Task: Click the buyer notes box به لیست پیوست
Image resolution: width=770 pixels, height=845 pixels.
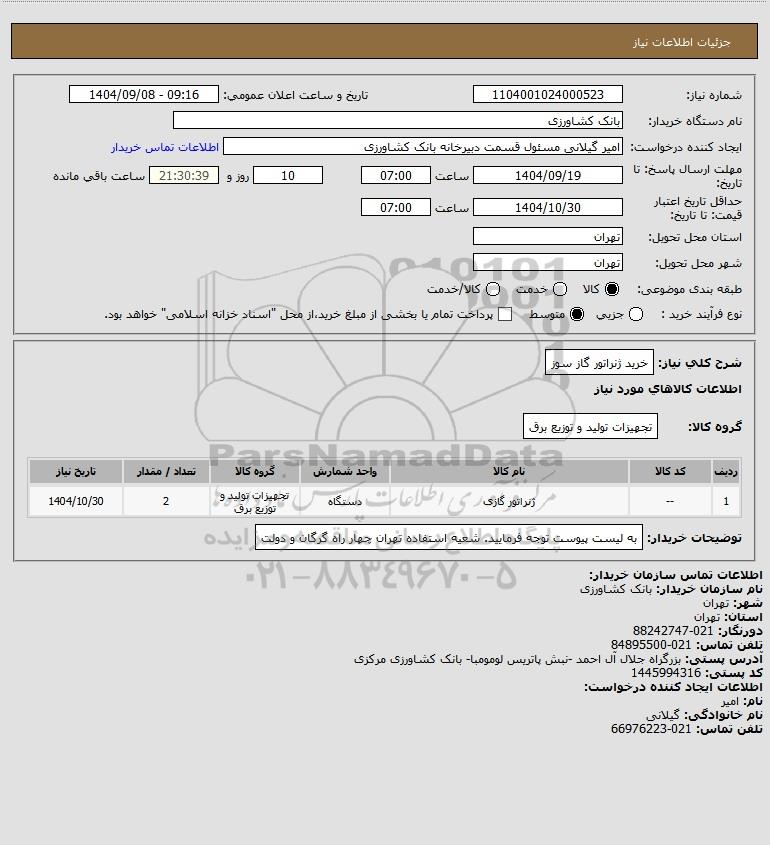Action: point(448,537)
